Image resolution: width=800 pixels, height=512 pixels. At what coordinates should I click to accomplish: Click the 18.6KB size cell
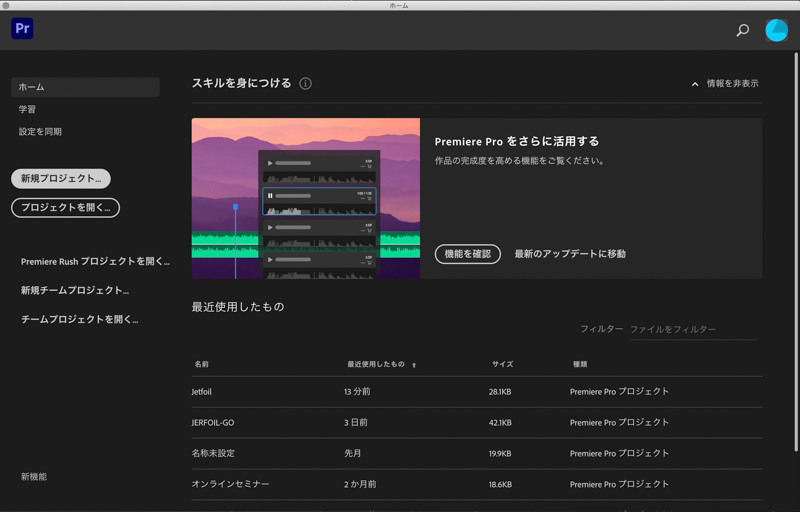[500, 484]
